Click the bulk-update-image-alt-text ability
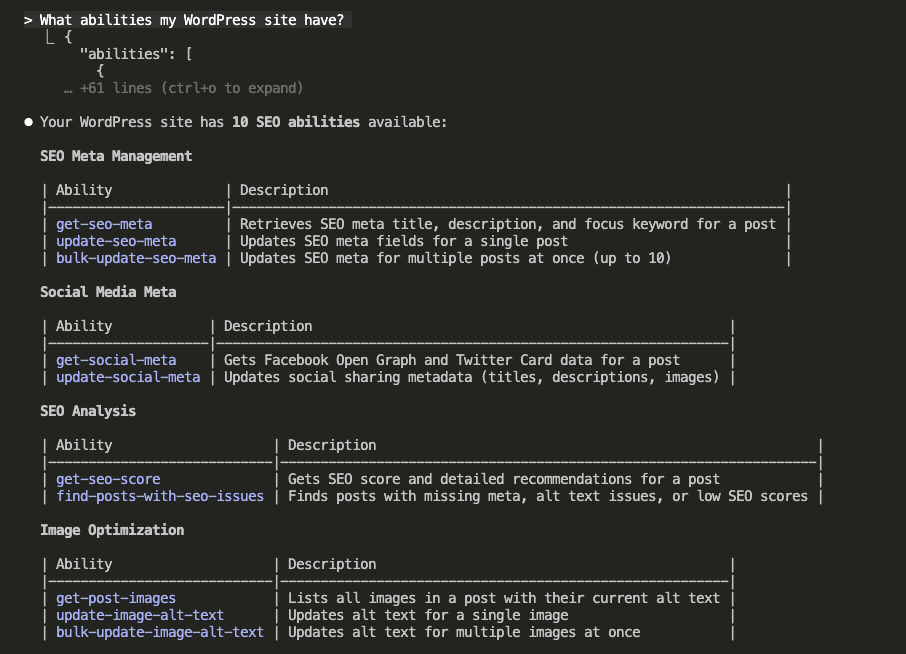Viewport: 906px width, 654px height. click(160, 632)
